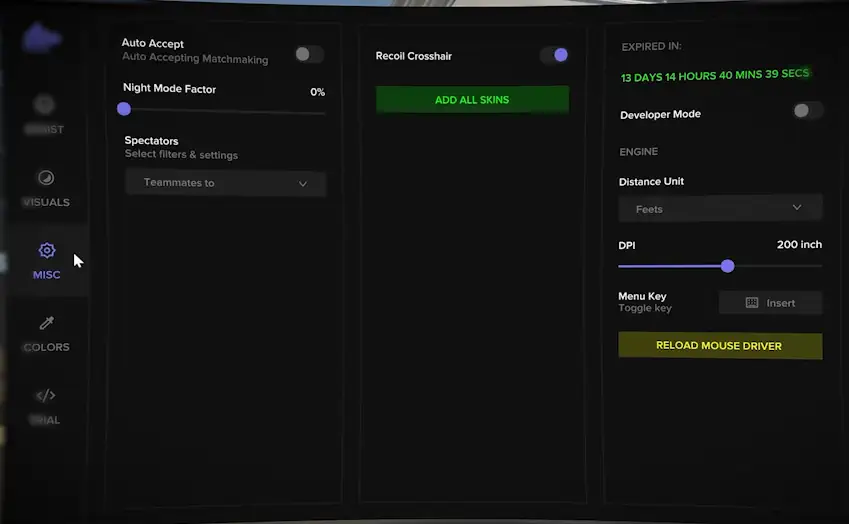
Task: Click the Developer Mode label
Action: click(x=661, y=114)
